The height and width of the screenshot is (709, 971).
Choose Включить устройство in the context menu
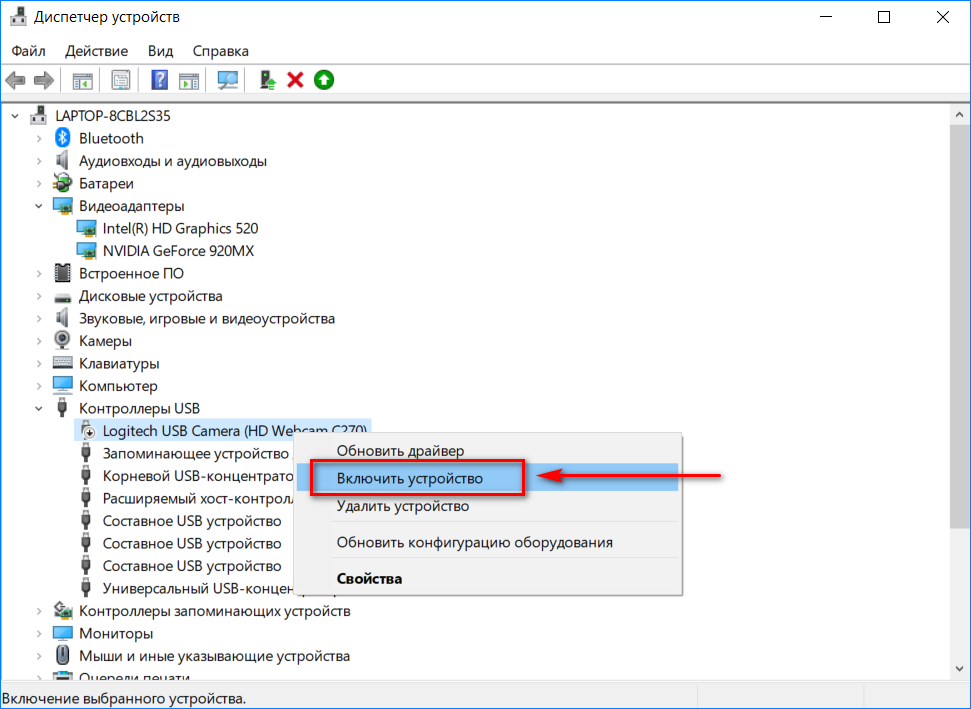coord(410,479)
